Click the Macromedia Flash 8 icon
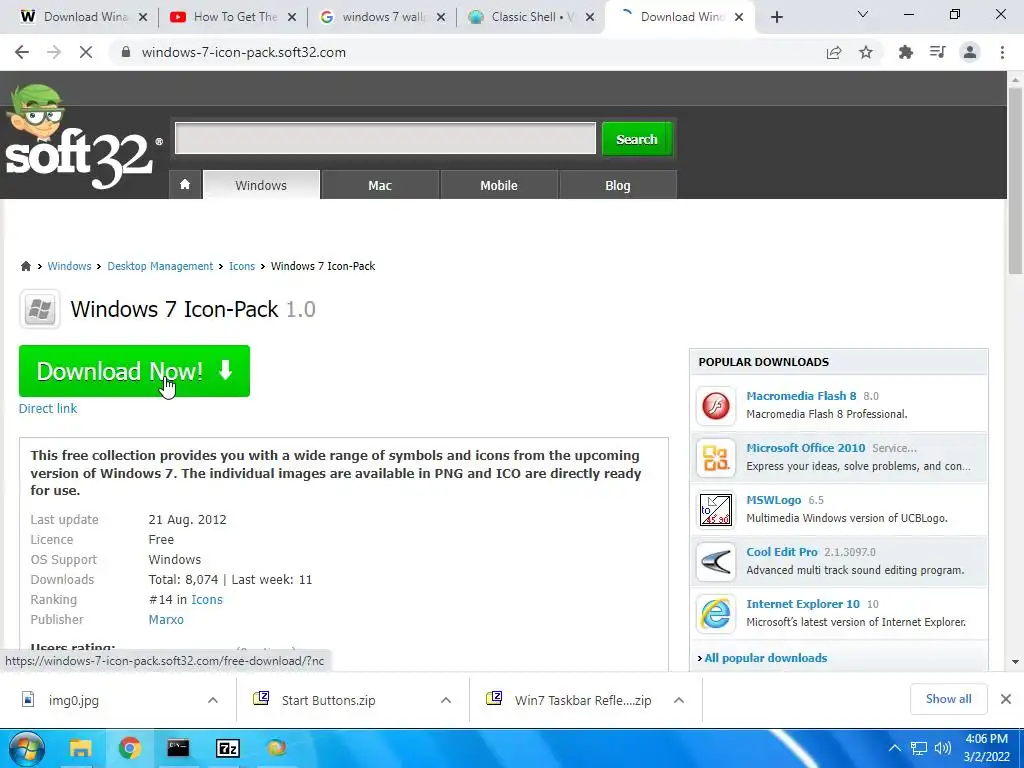 [x=716, y=406]
